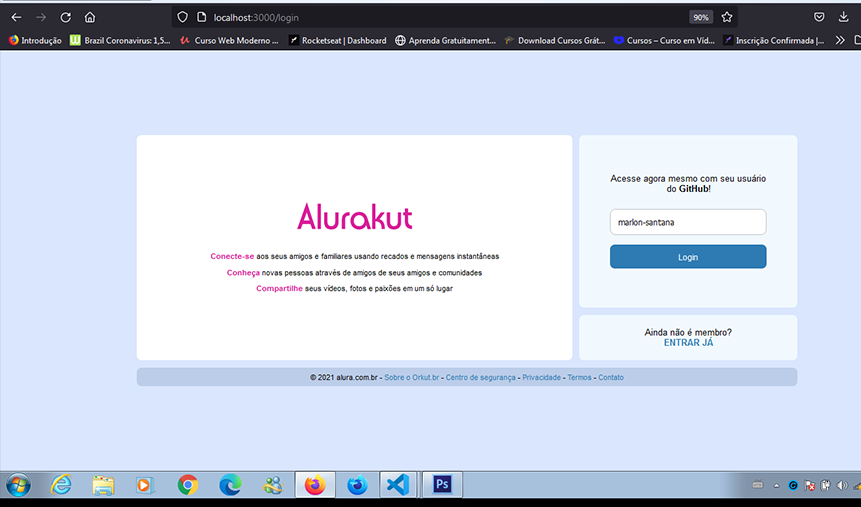Viewport: 861px width, 507px height.
Task: Click the Conheça highlighted text
Action: pyautogui.click(x=243, y=273)
